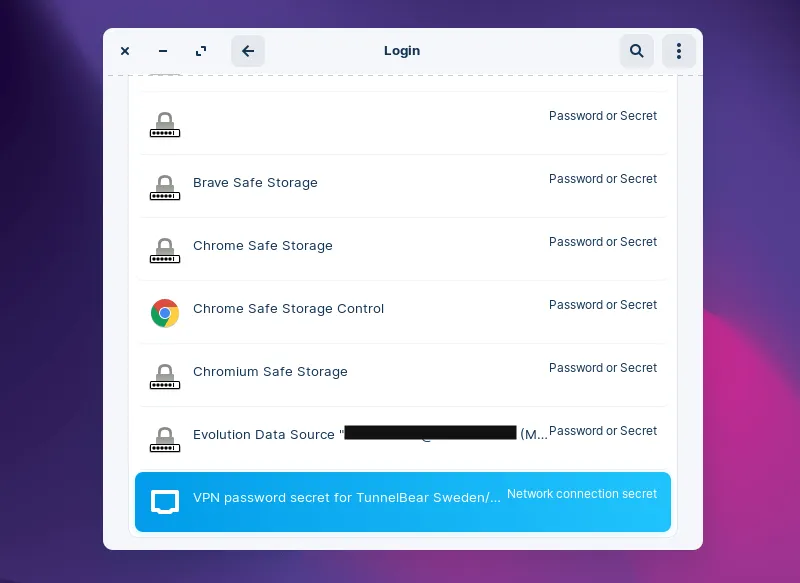Viewport: 800px width, 583px height.
Task: Open the Chromium Safe Storage item
Action: 270,372
